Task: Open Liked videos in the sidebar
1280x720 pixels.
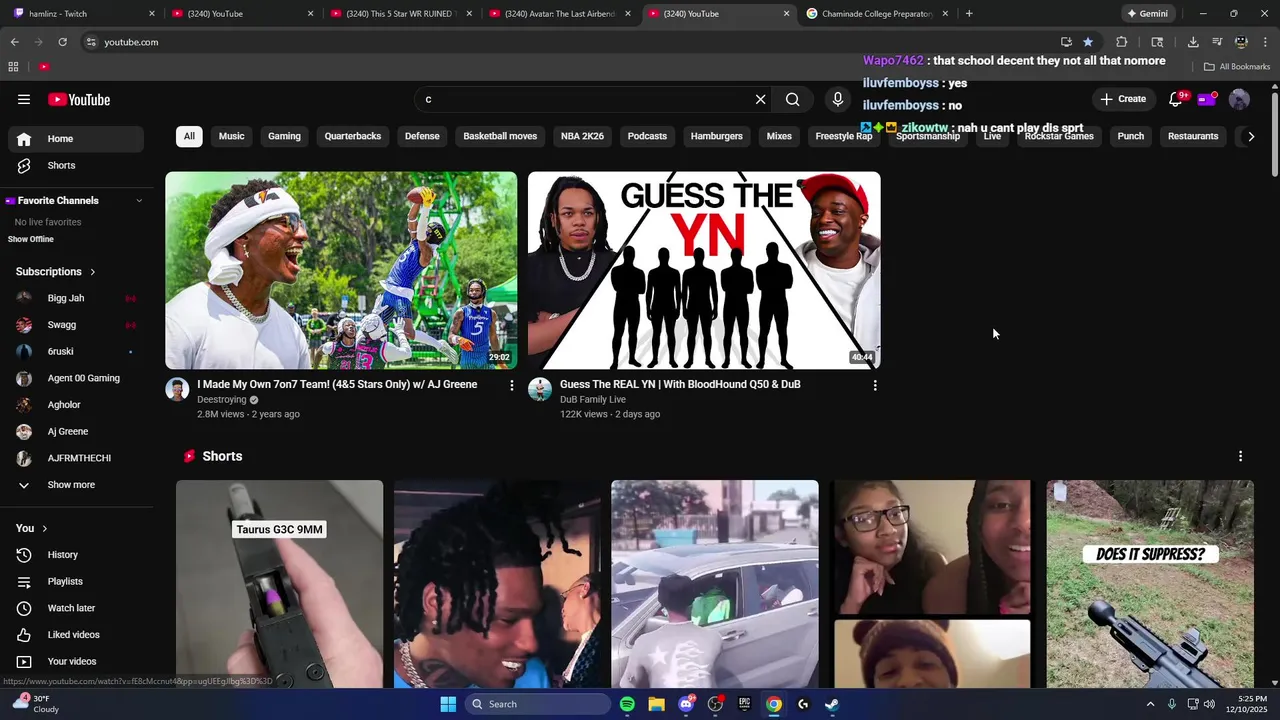Action: tap(76, 635)
